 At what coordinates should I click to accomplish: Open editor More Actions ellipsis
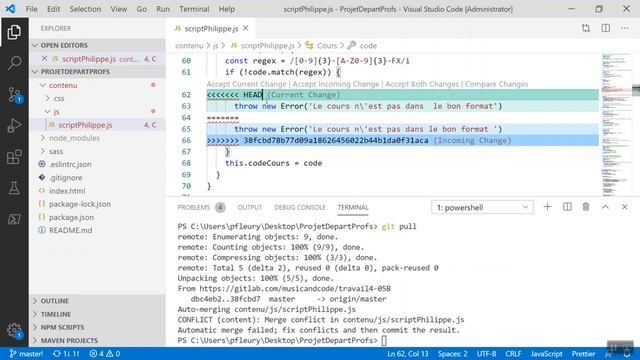click(624, 28)
